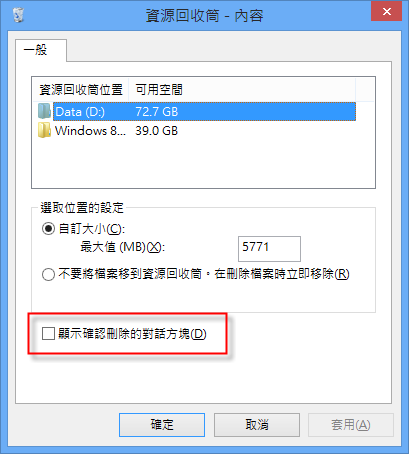Select the 自訂大小 radio button
The height and width of the screenshot is (454, 409).
(48, 229)
